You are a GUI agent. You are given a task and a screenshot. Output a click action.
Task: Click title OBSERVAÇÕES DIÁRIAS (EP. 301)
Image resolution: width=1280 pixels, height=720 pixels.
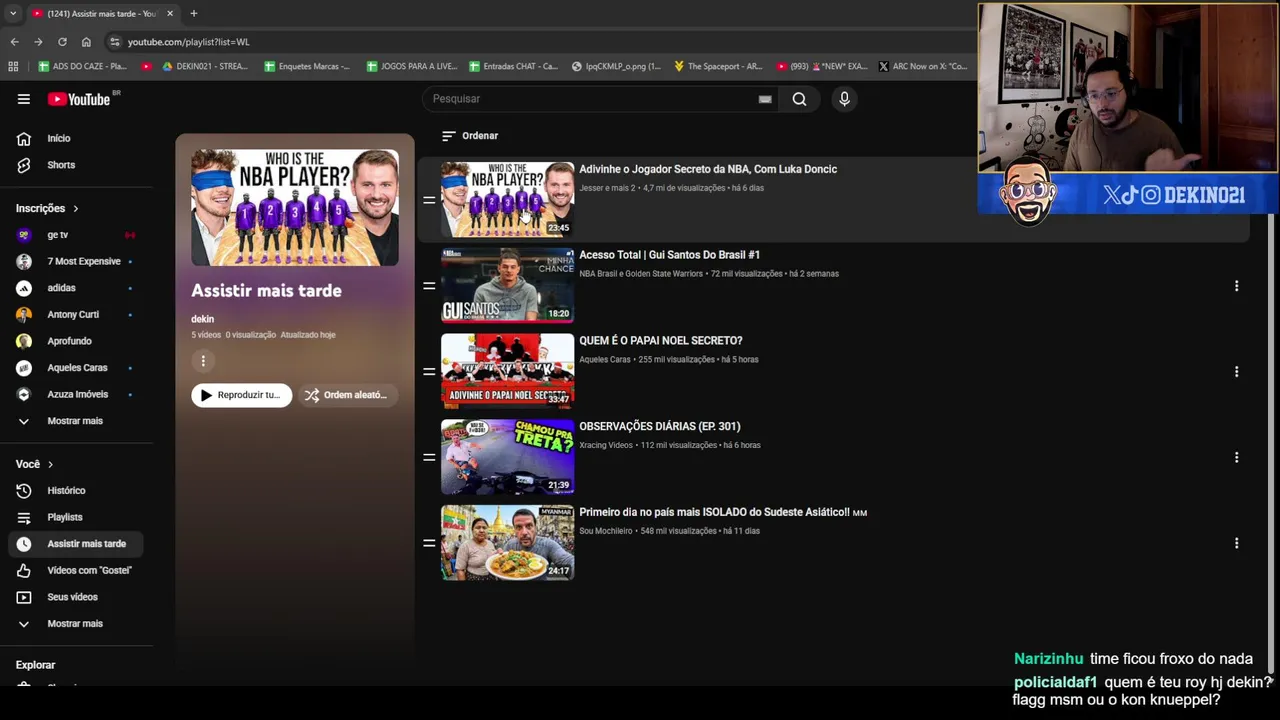pyautogui.click(x=659, y=427)
